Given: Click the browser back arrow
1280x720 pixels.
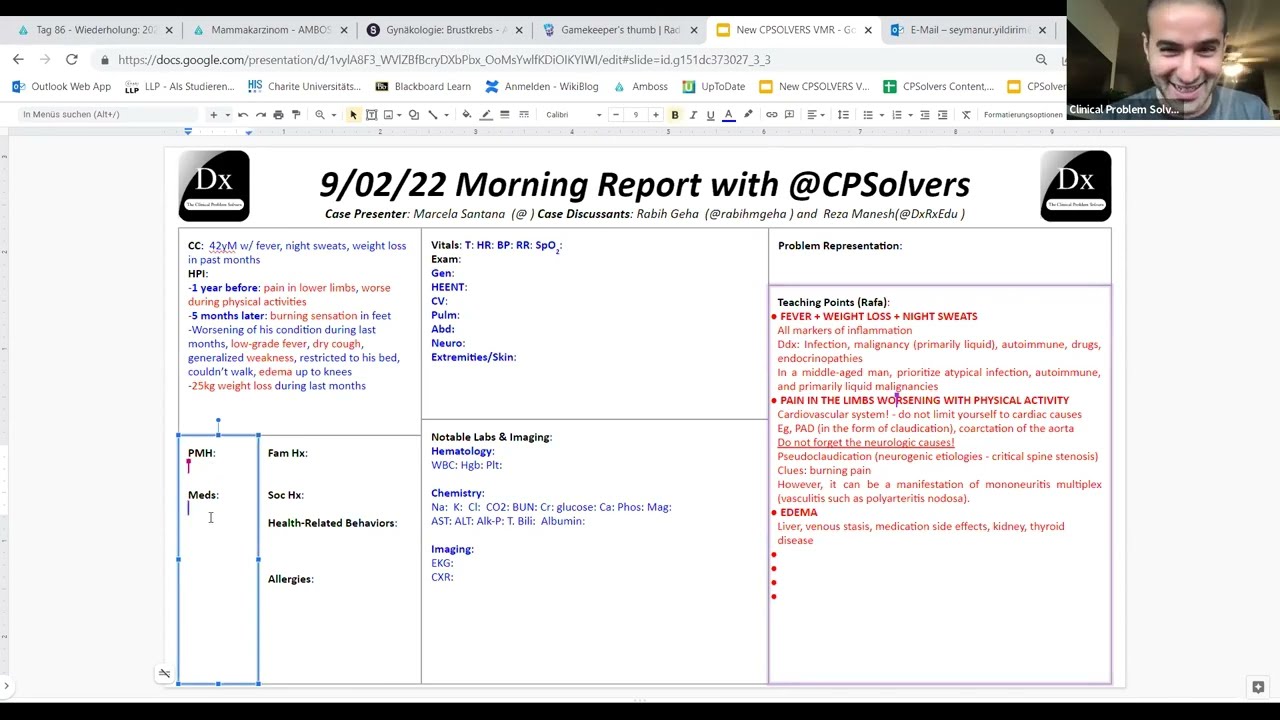Looking at the screenshot, I should coord(18,59).
